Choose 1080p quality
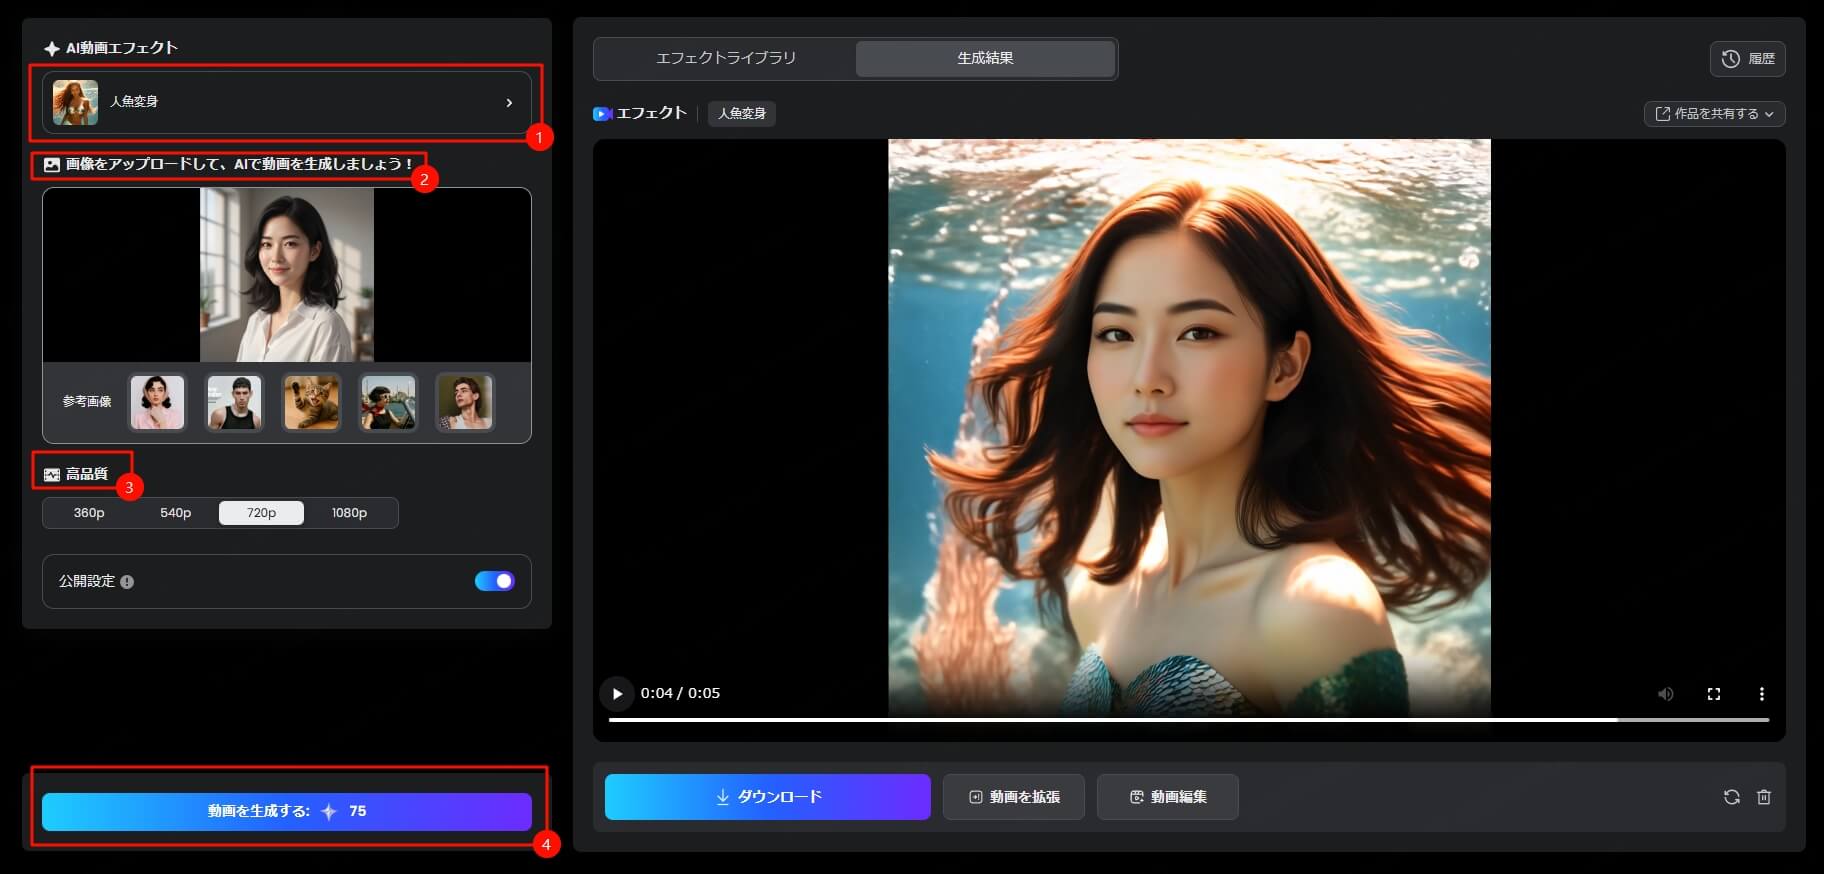The width and height of the screenshot is (1824, 874). point(349,513)
